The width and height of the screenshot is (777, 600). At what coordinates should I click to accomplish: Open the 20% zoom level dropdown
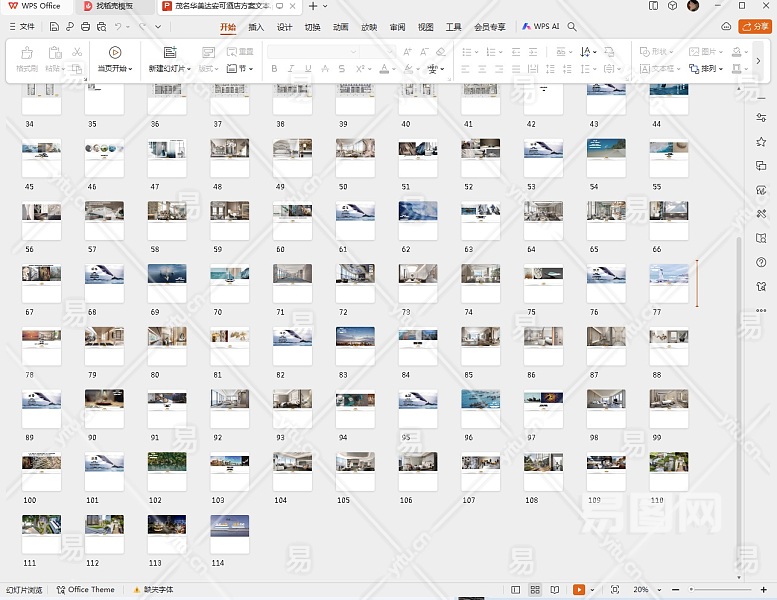pyautogui.click(x=644, y=590)
